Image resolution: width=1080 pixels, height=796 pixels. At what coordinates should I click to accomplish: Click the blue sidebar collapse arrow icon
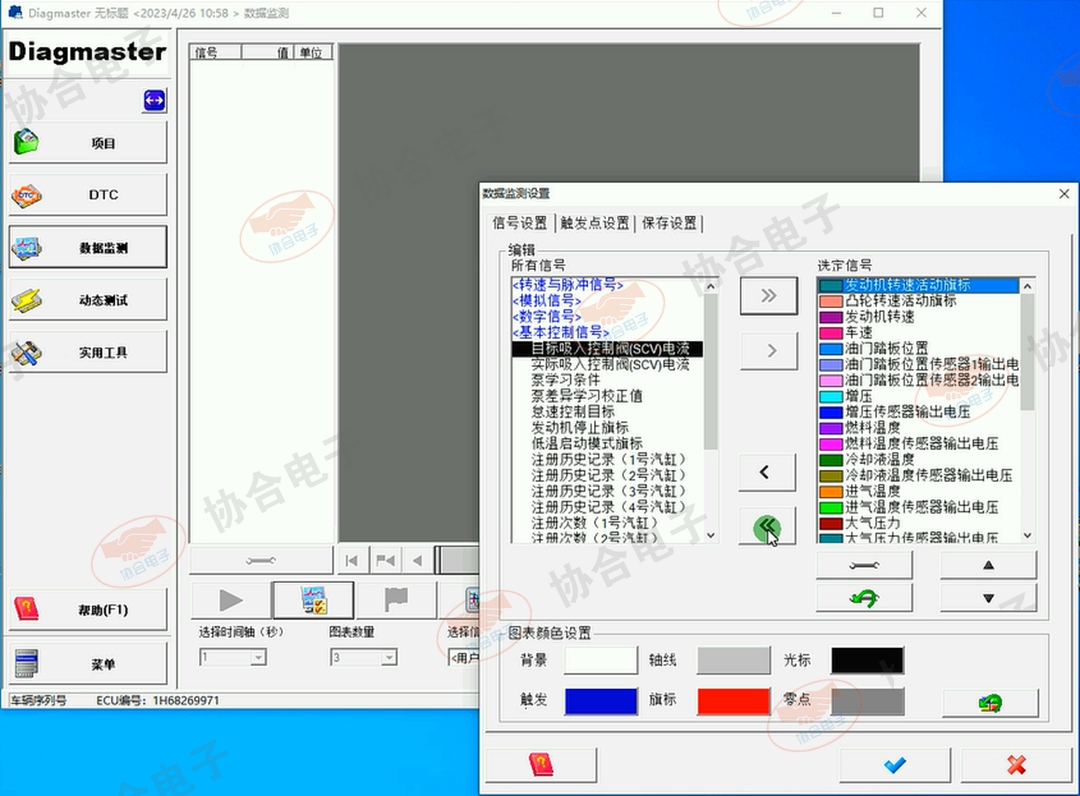tap(154, 101)
